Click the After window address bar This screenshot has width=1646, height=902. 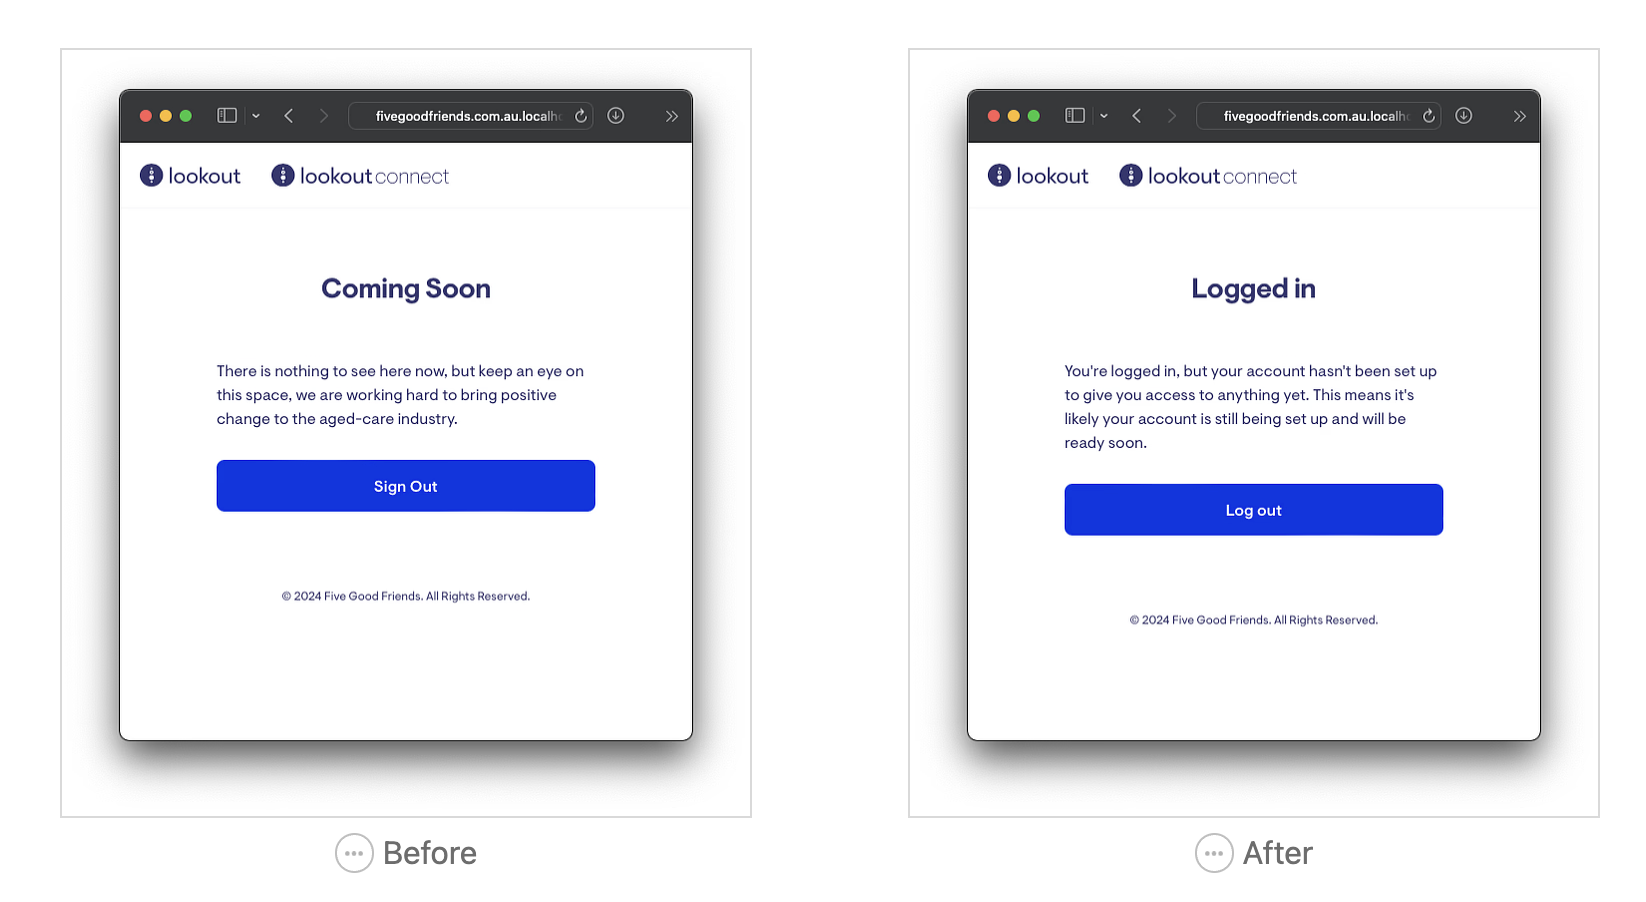pos(1319,116)
